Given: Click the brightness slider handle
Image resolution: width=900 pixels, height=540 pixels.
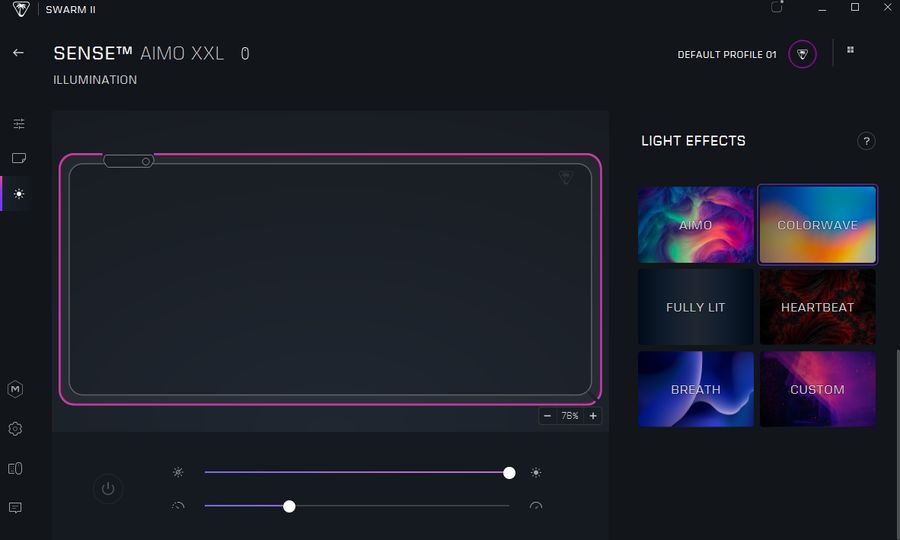Looking at the screenshot, I should (509, 472).
